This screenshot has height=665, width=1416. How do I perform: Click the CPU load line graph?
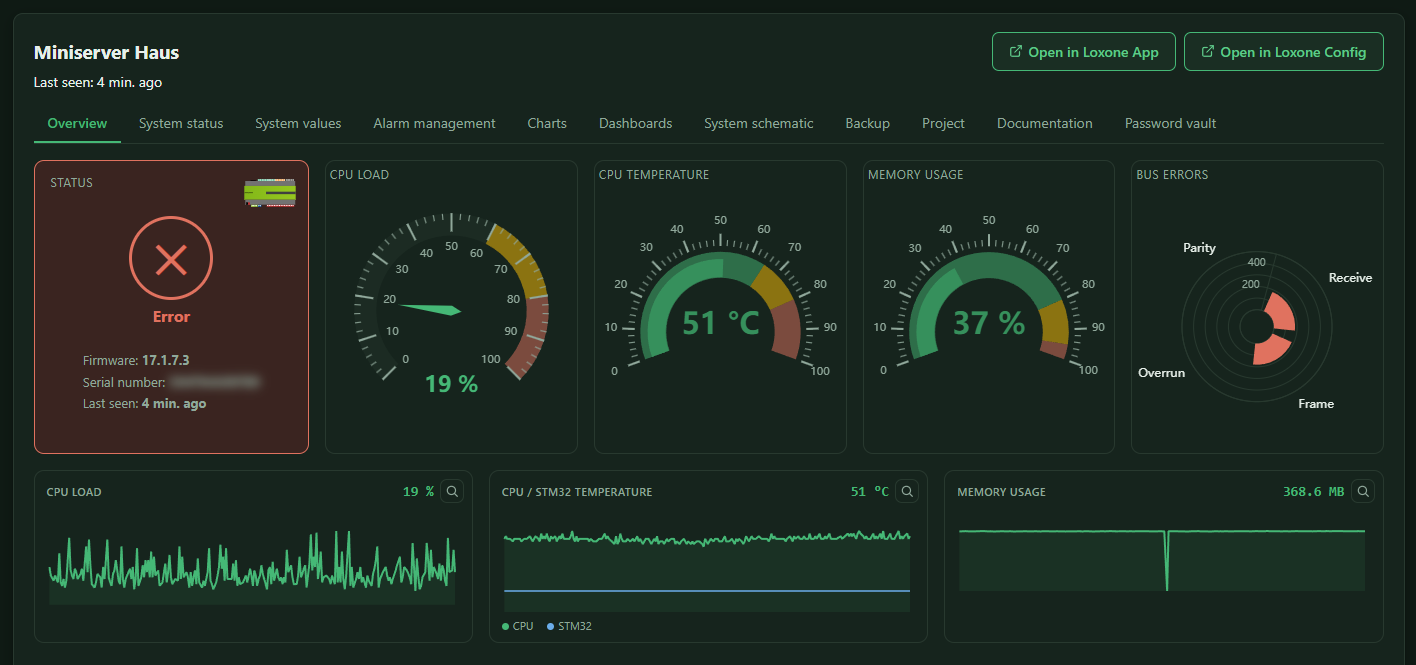click(x=252, y=567)
